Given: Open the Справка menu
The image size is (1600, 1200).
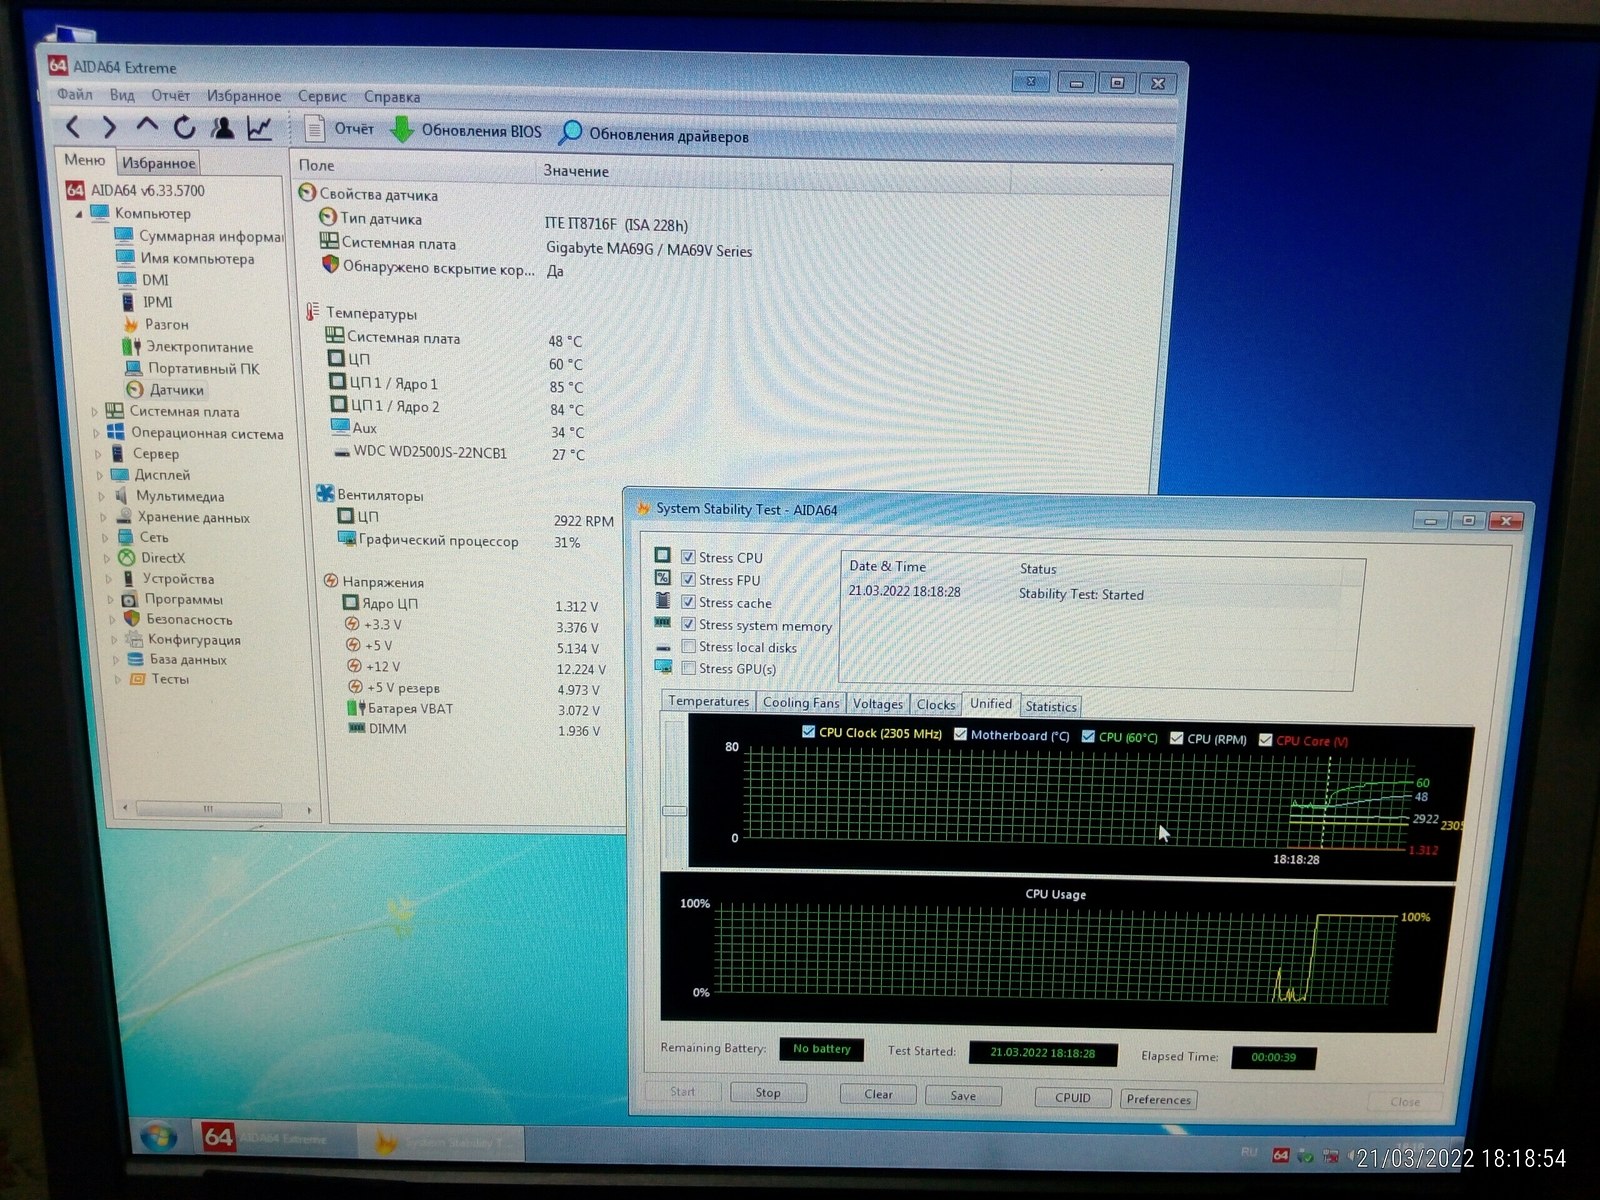Looking at the screenshot, I should point(392,97).
